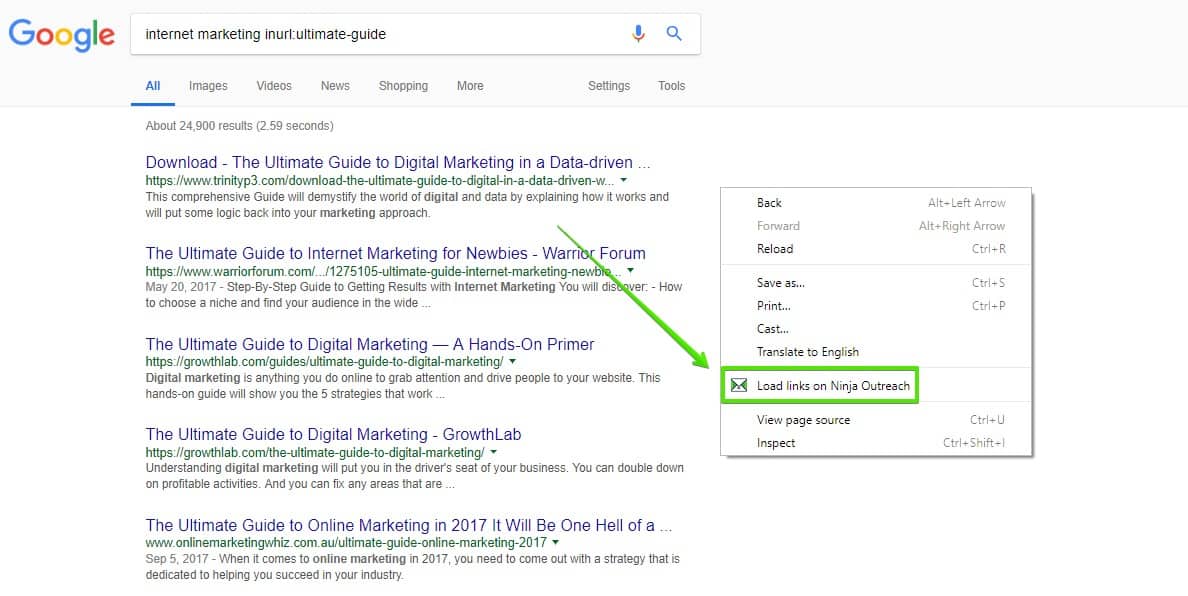Screen dimensions: 1188x596
Task: Expand the dropdown arrow beside warriorforum URL
Action: pos(630,271)
